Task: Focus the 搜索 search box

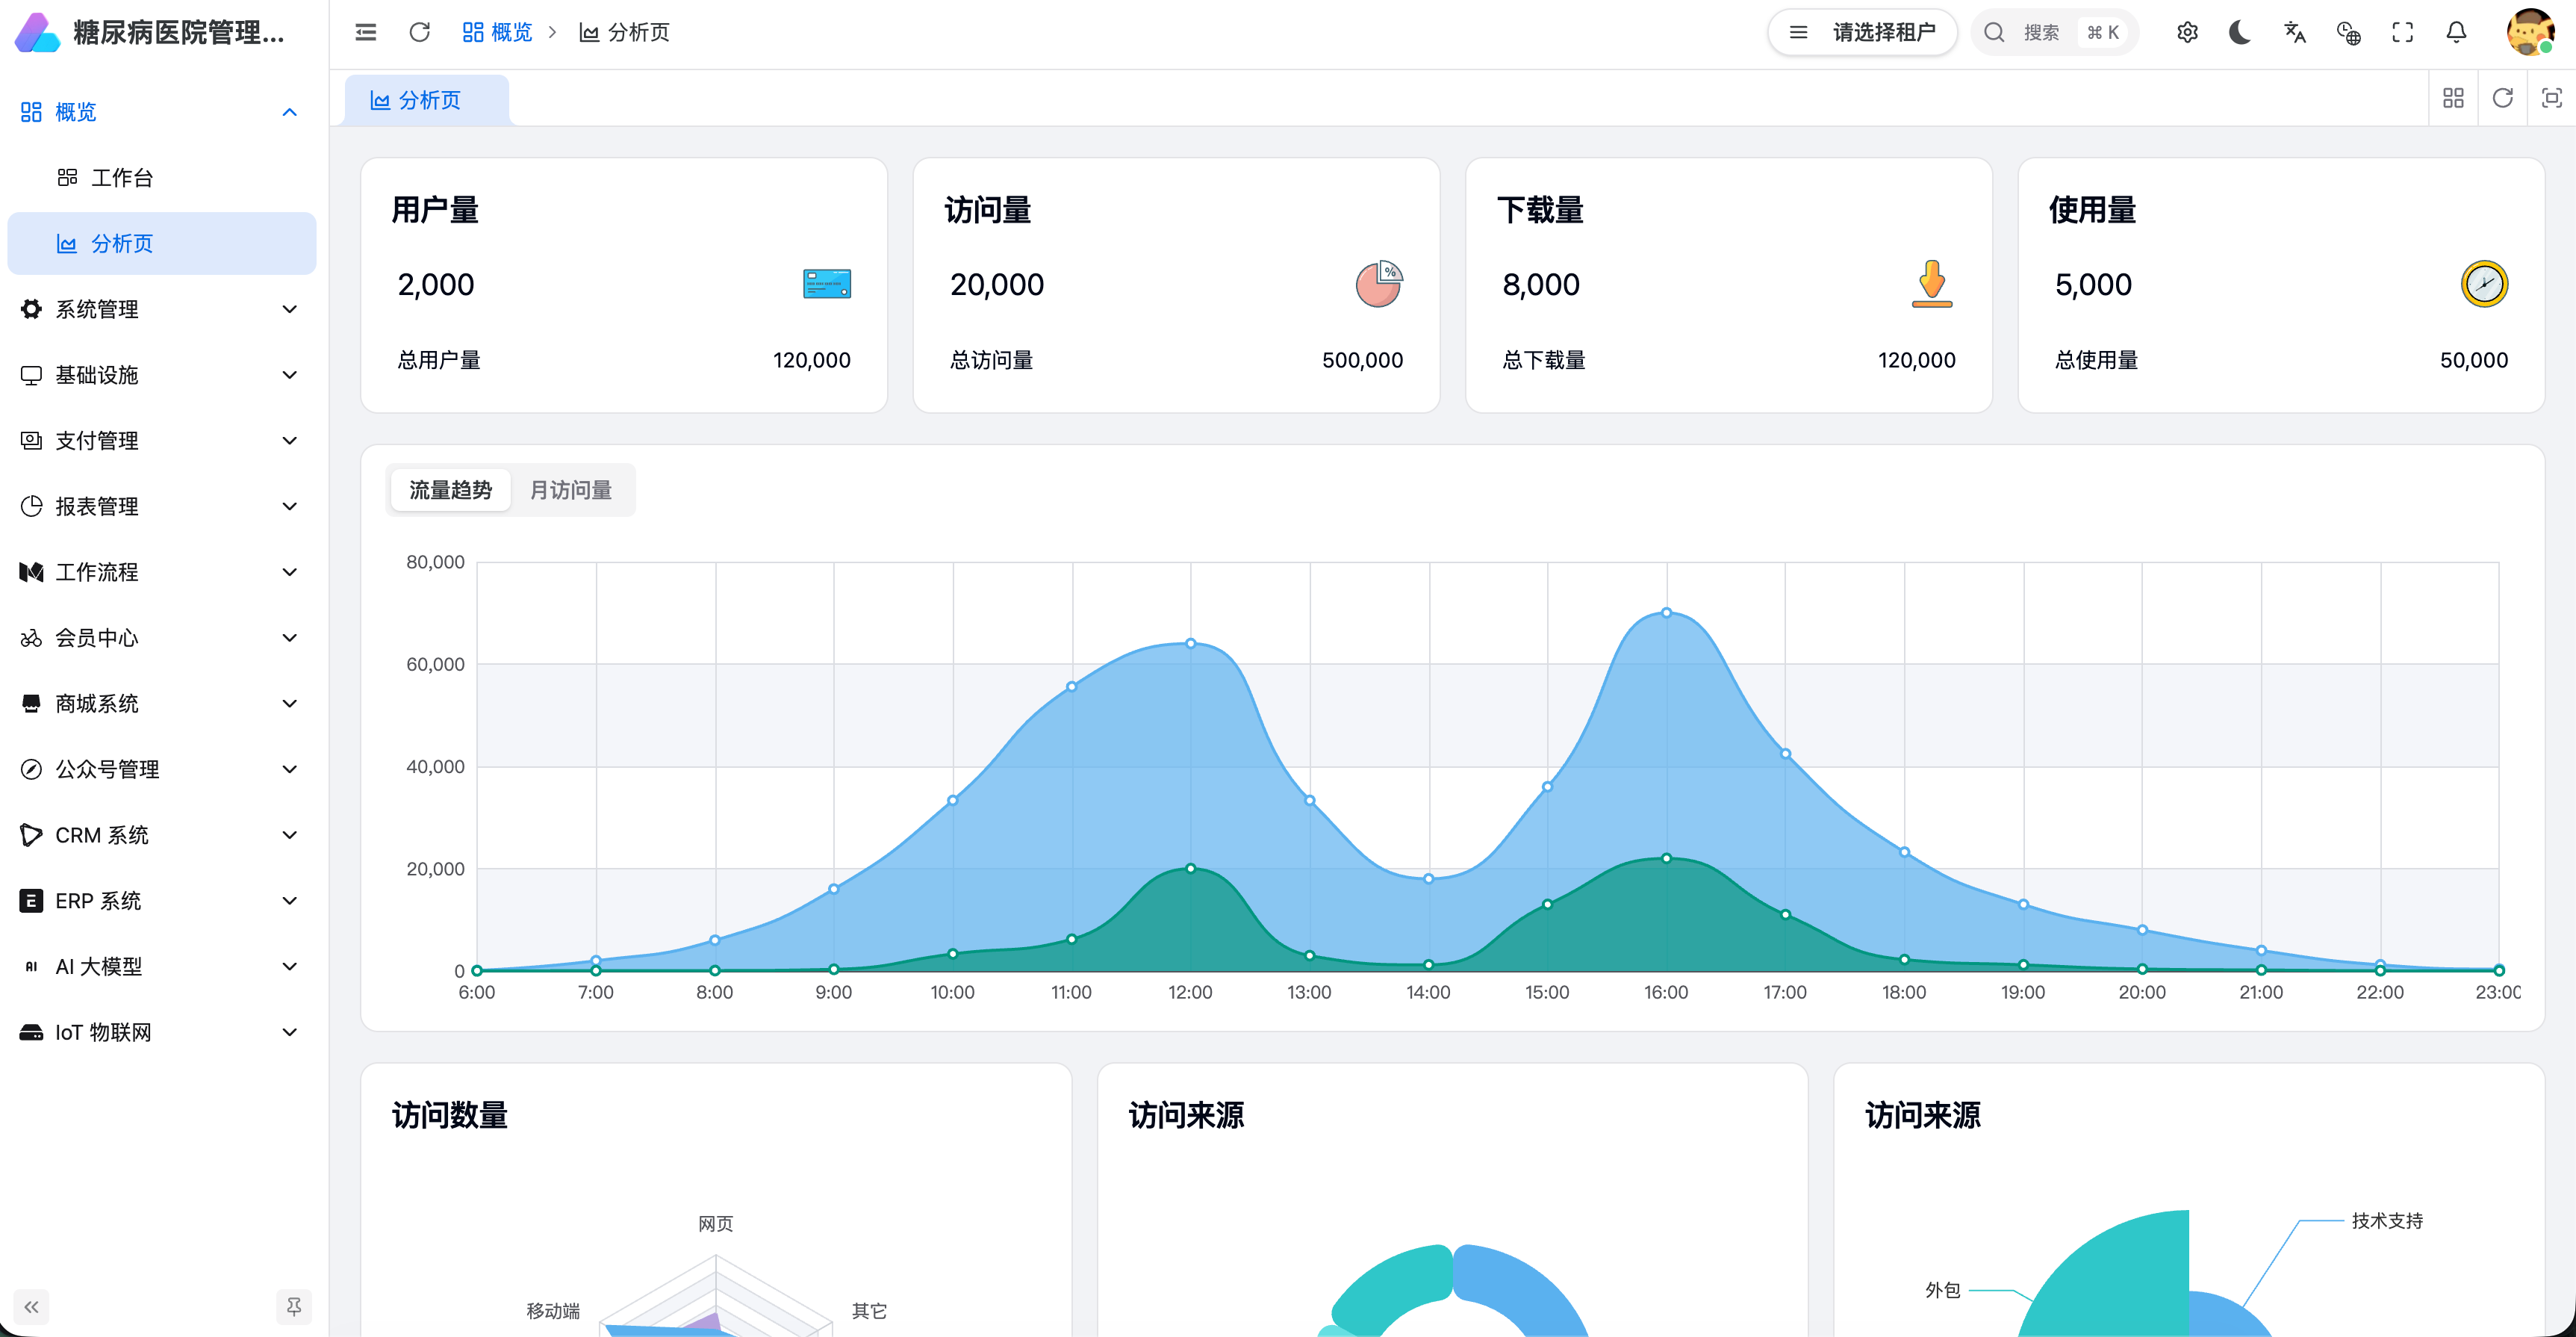Action: [x=2055, y=32]
